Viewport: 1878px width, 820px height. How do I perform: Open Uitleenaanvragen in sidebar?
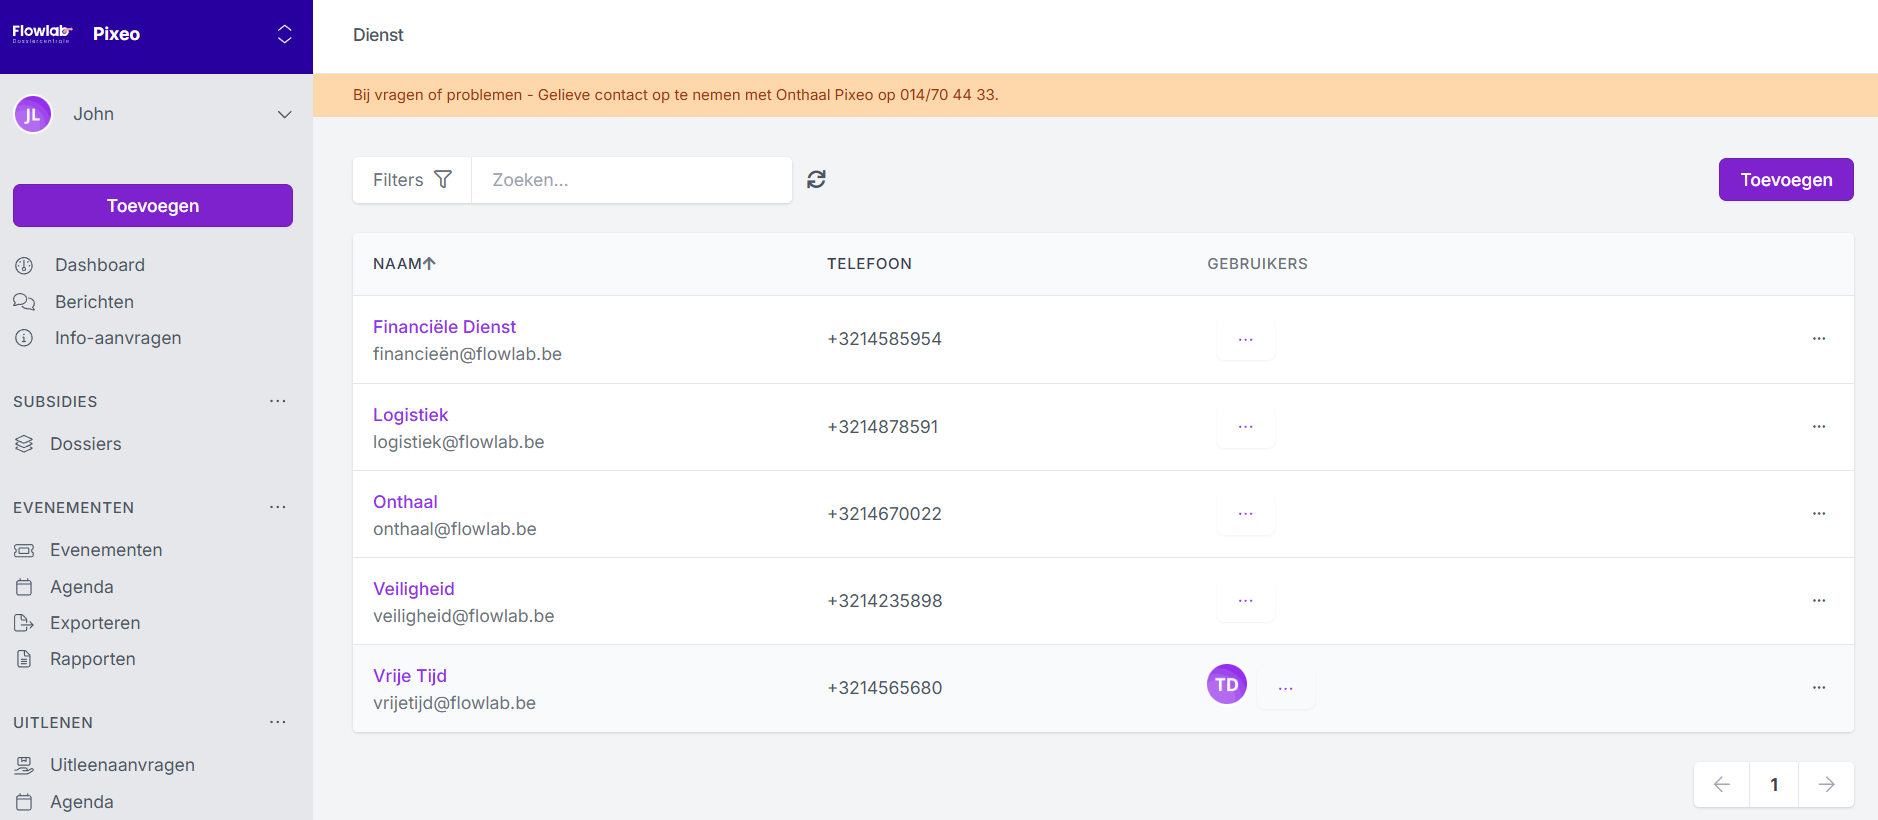122,765
